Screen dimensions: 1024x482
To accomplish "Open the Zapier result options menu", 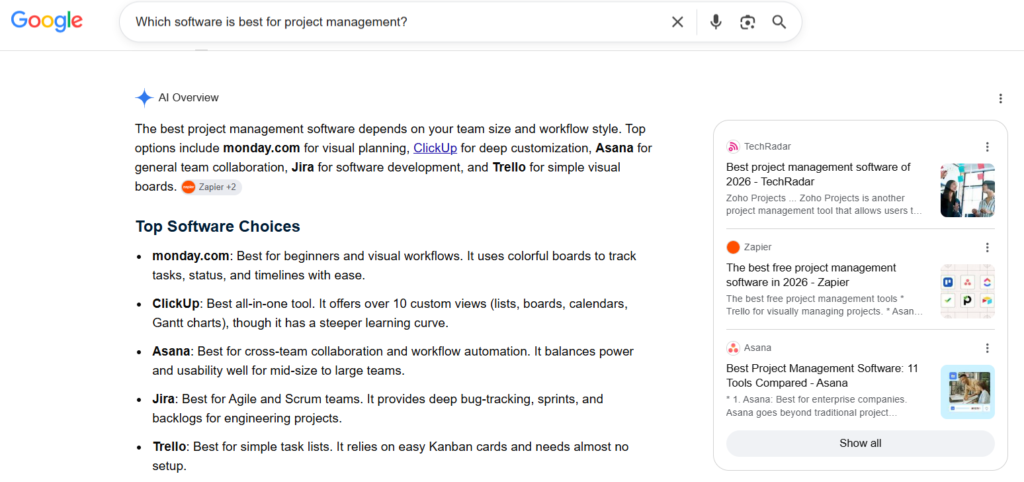I will tap(987, 248).
